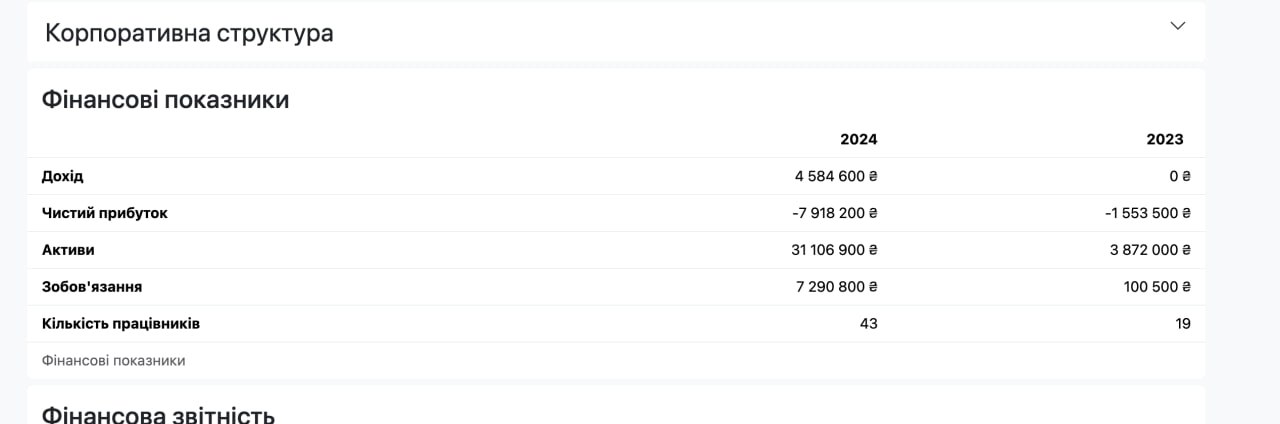Click the 2024 employee count 43

[x=868, y=324]
